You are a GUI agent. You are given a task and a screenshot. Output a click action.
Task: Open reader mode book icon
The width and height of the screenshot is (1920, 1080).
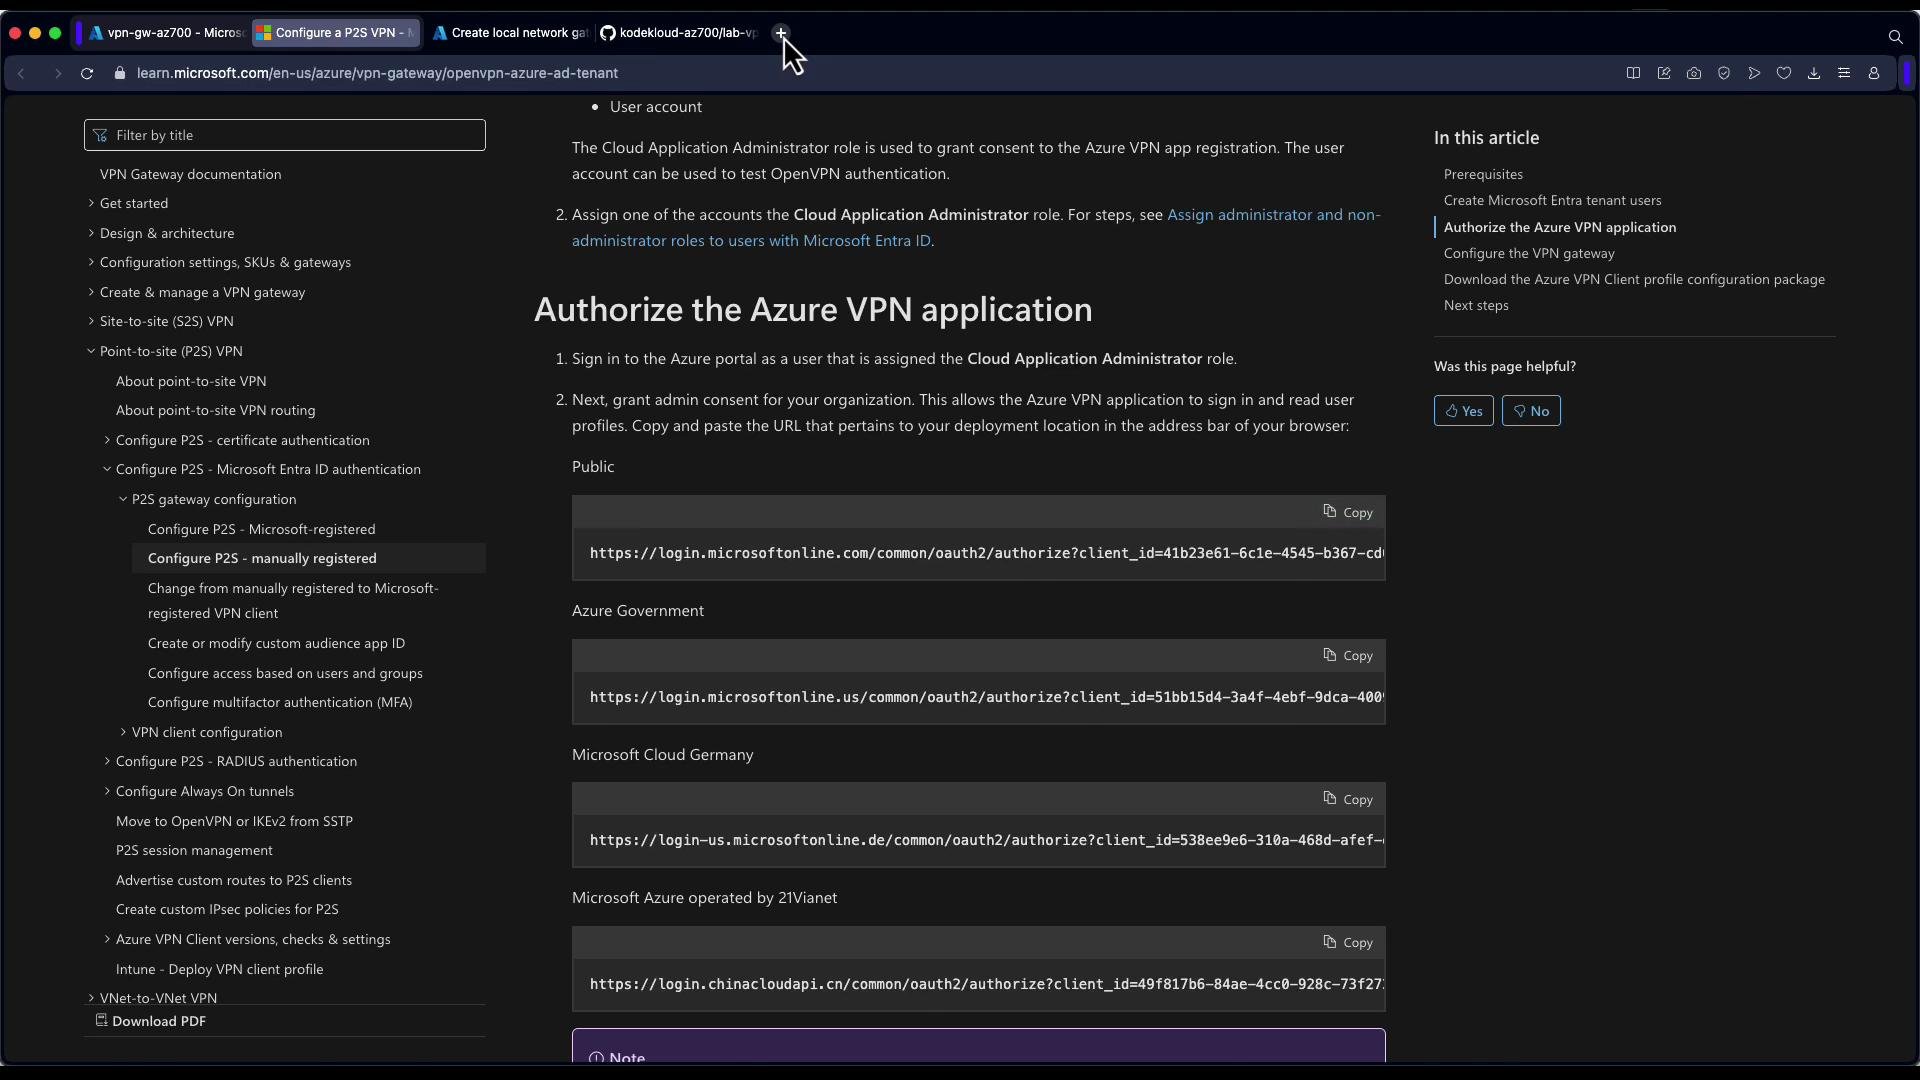pyautogui.click(x=1633, y=73)
